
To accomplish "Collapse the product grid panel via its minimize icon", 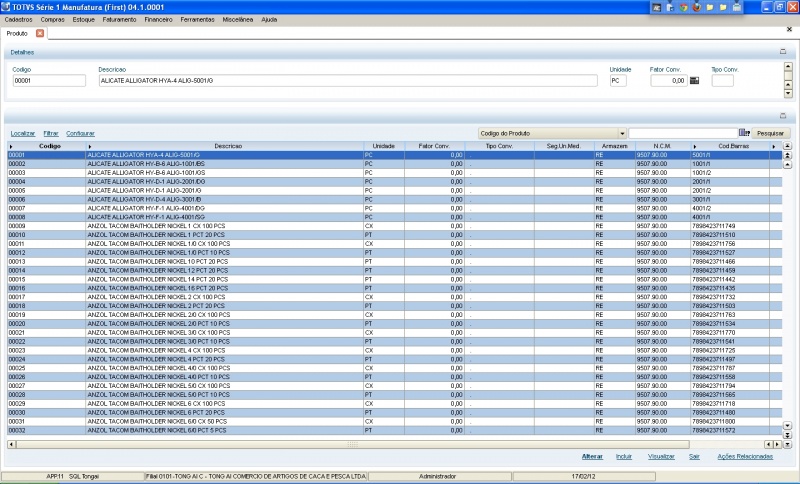I will 783,115.
